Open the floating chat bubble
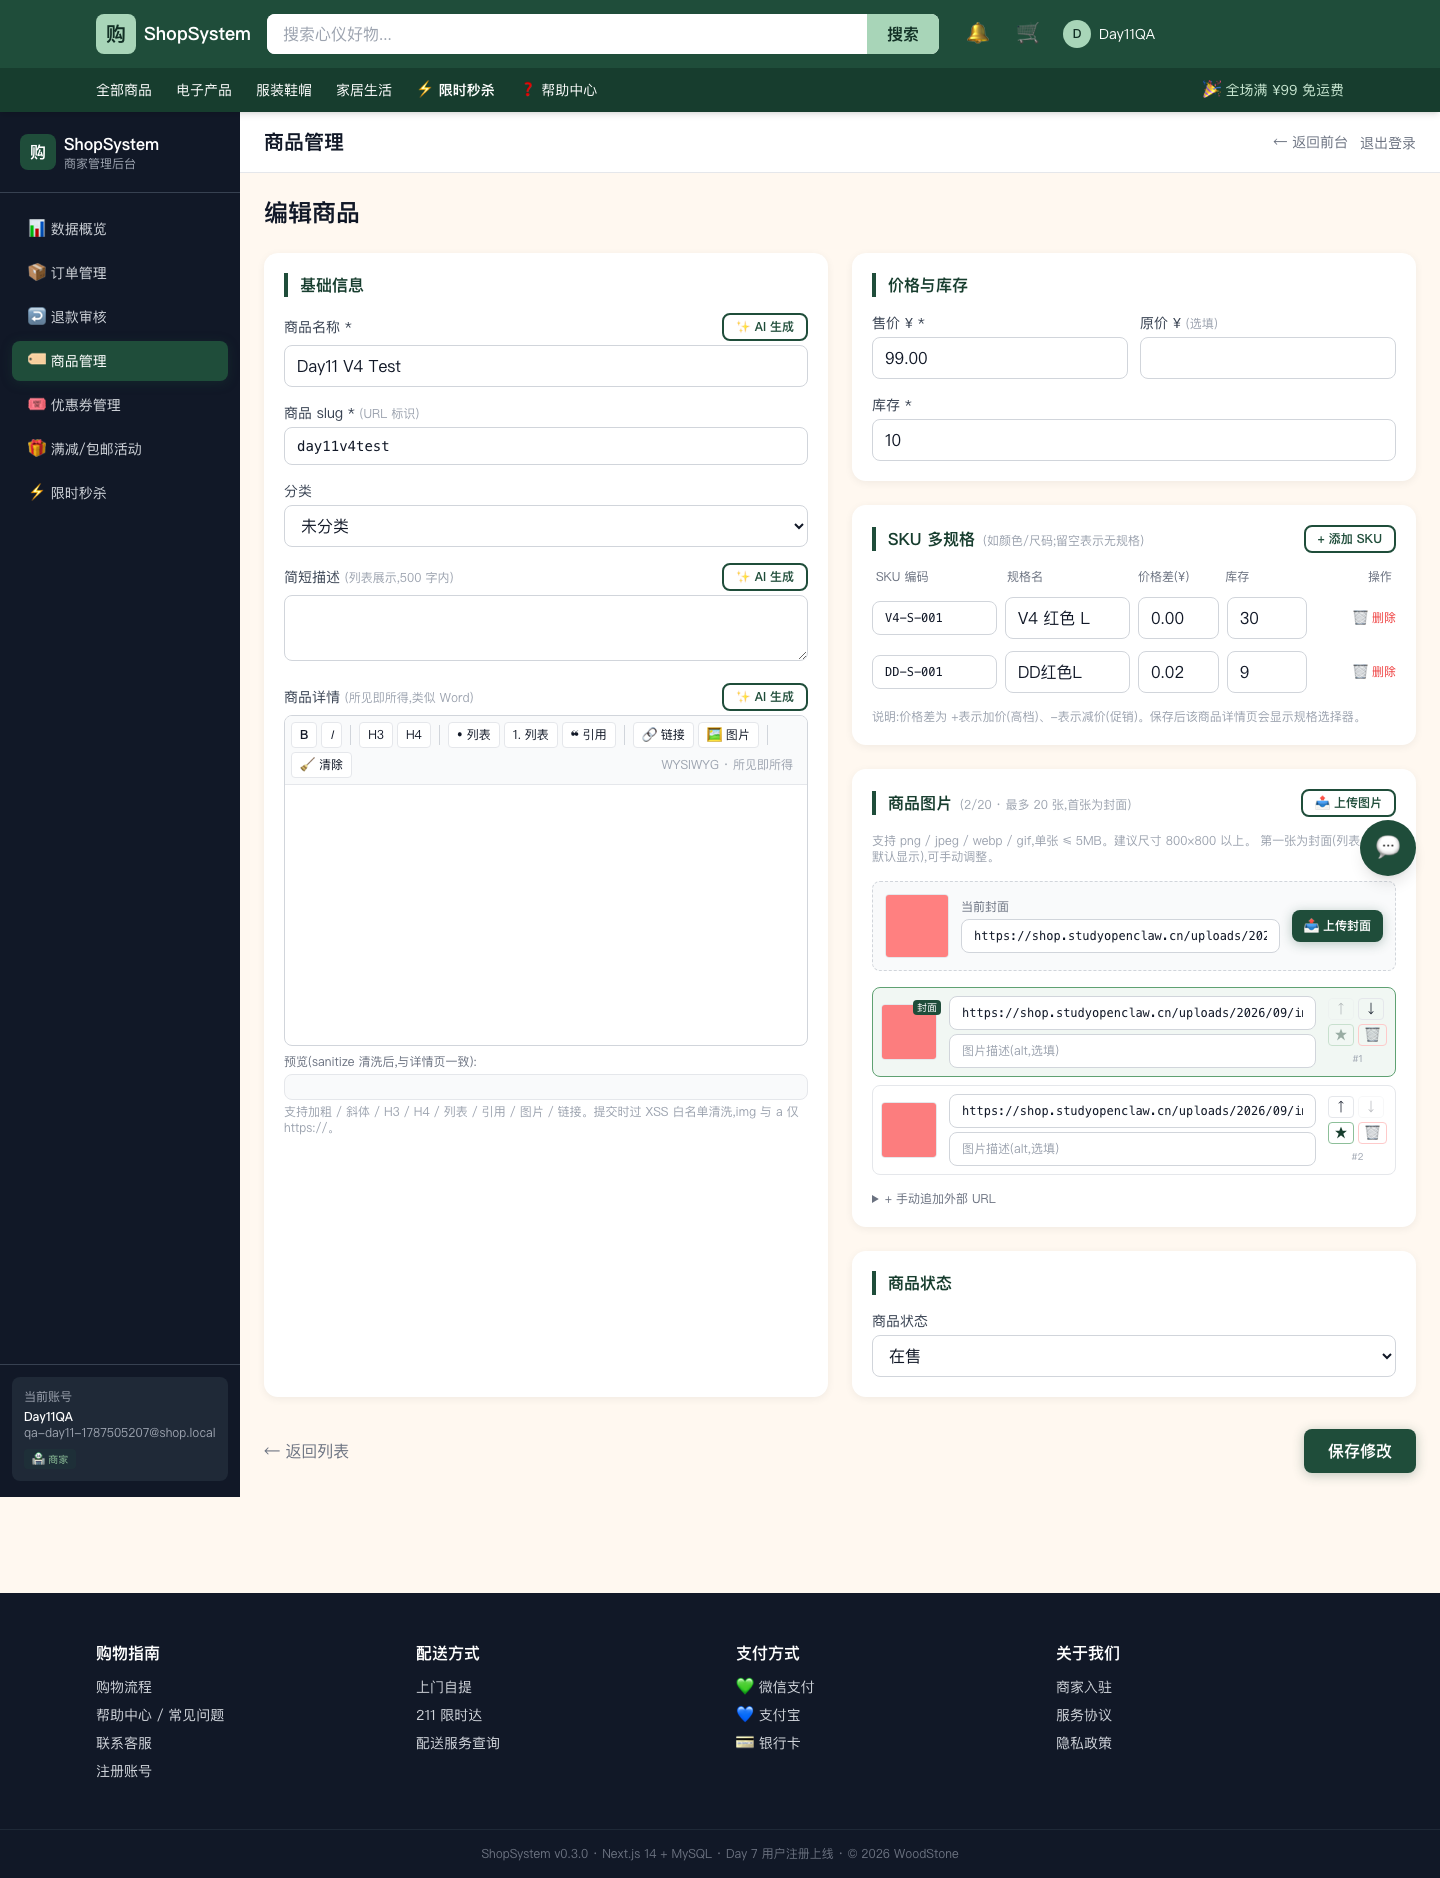This screenshot has width=1440, height=1878. tap(1387, 847)
